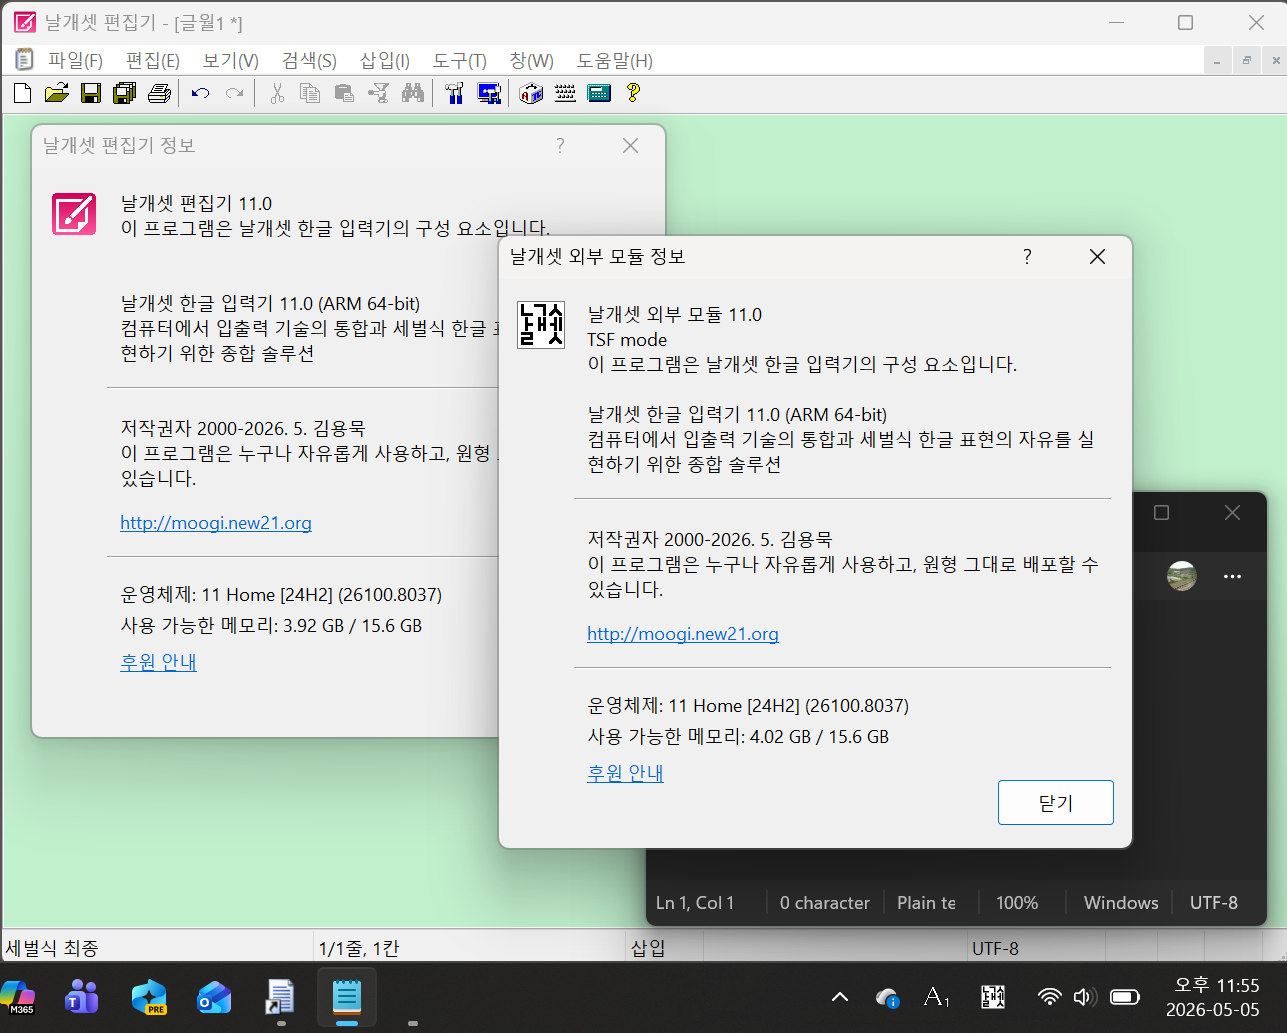Click the battery tray icon
This screenshot has width=1287, height=1033.
[x=1125, y=997]
